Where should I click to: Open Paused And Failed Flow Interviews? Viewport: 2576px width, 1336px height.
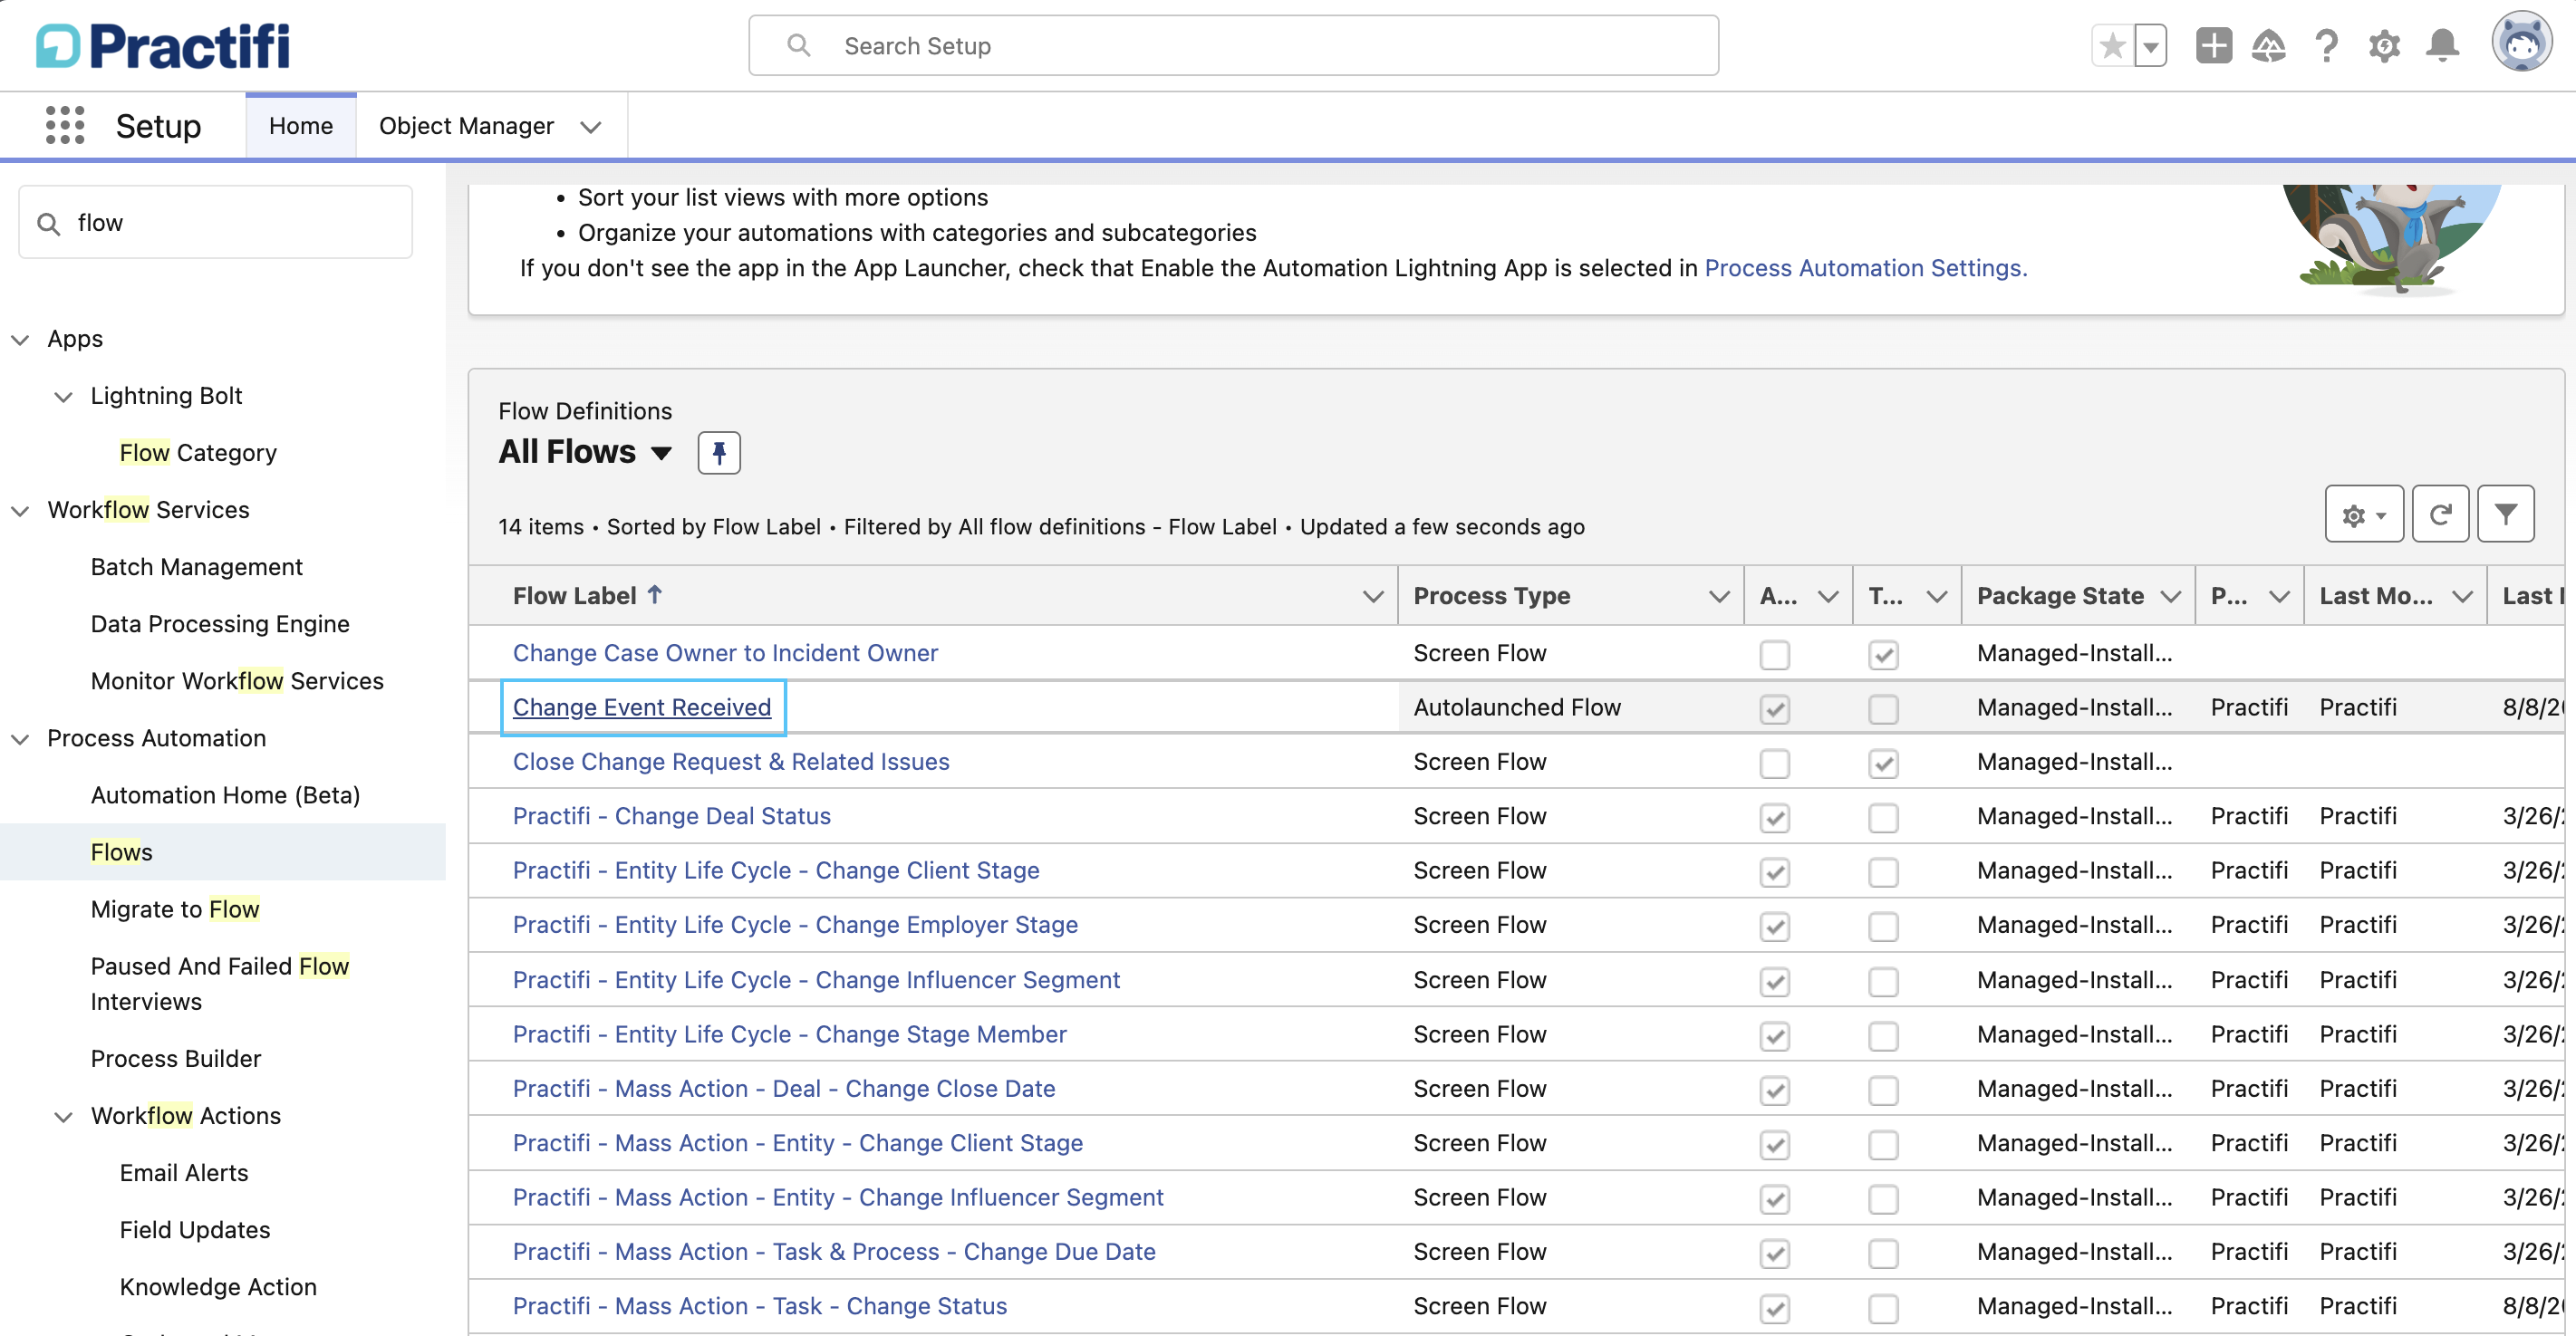pyautogui.click(x=220, y=984)
